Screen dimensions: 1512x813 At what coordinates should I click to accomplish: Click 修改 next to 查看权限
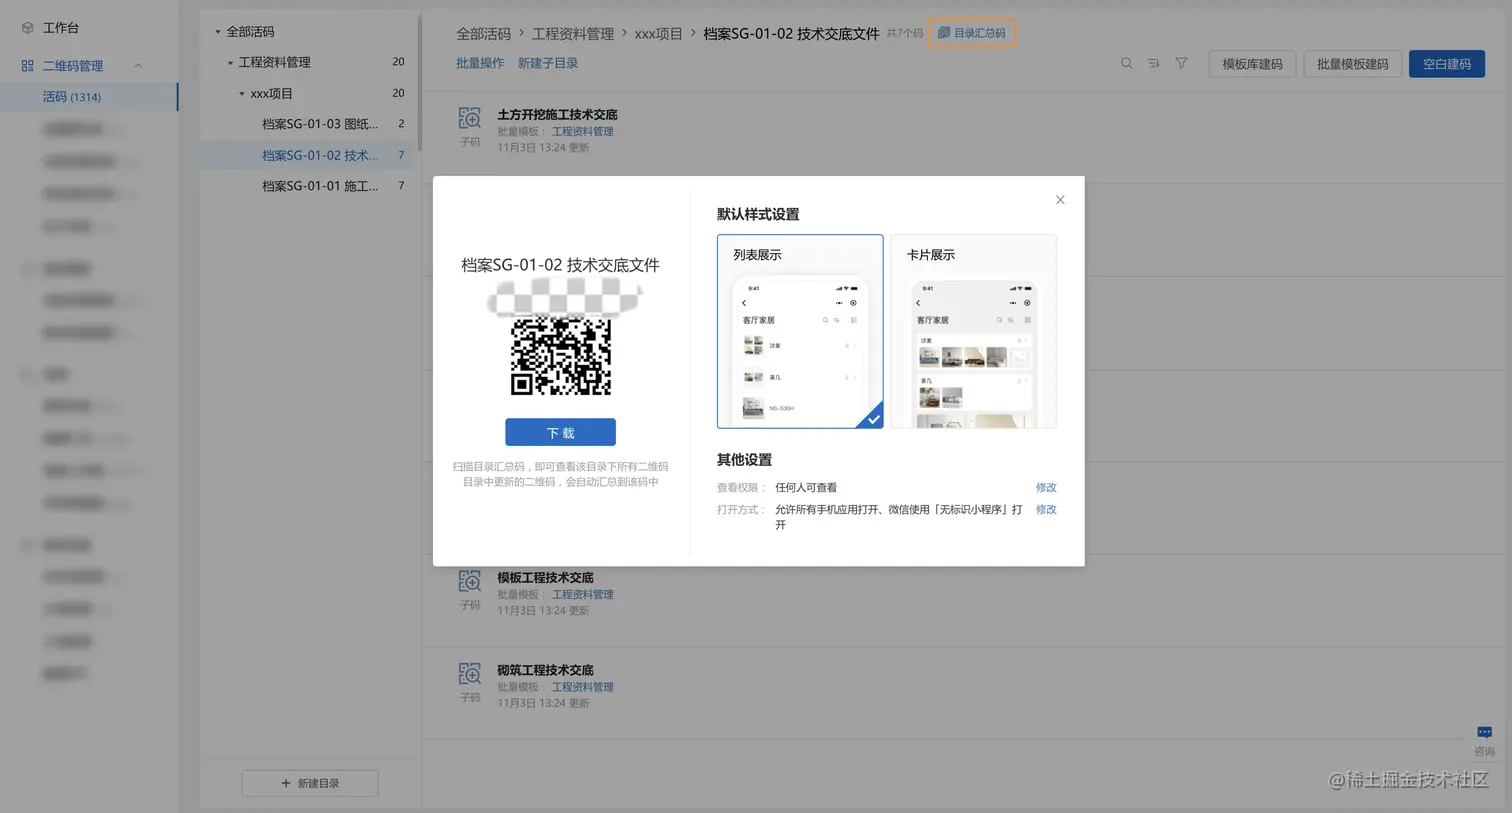(1046, 488)
